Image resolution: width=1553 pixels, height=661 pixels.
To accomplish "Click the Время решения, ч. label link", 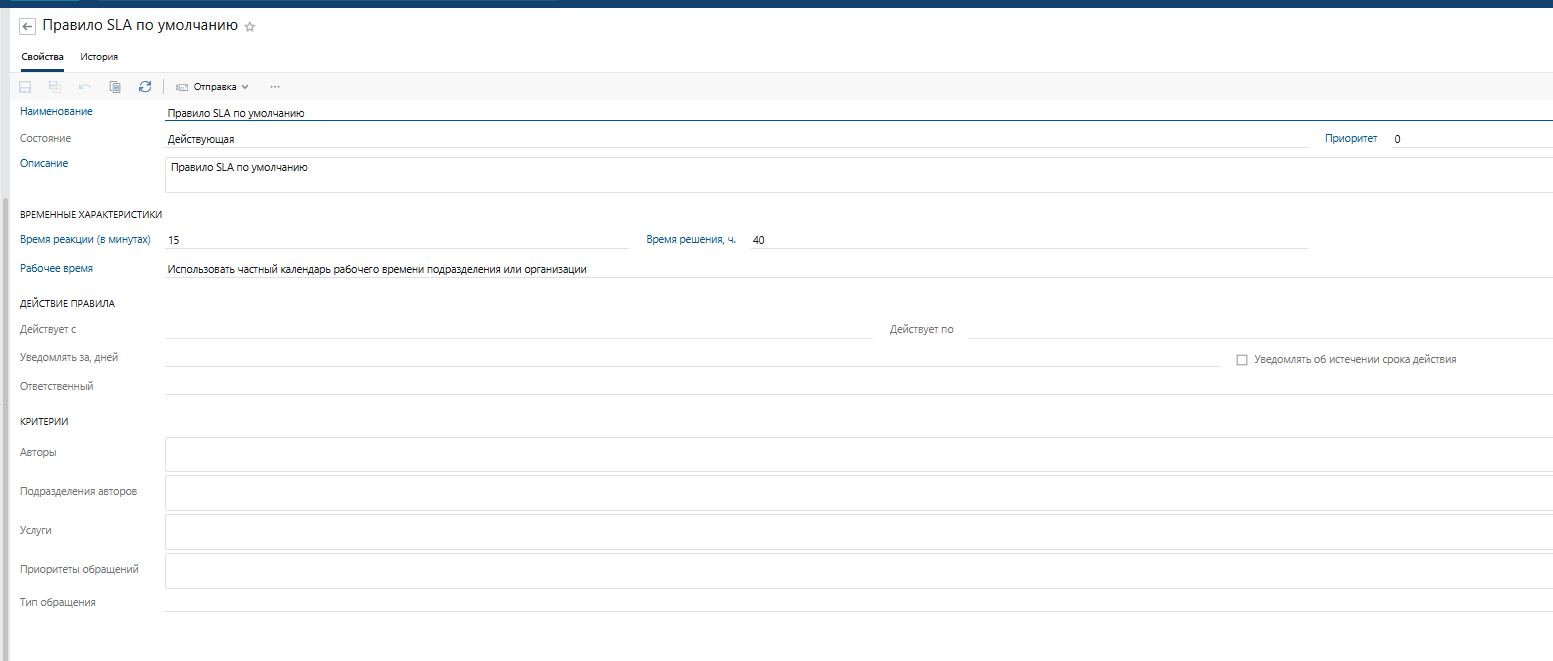I will [x=691, y=240].
